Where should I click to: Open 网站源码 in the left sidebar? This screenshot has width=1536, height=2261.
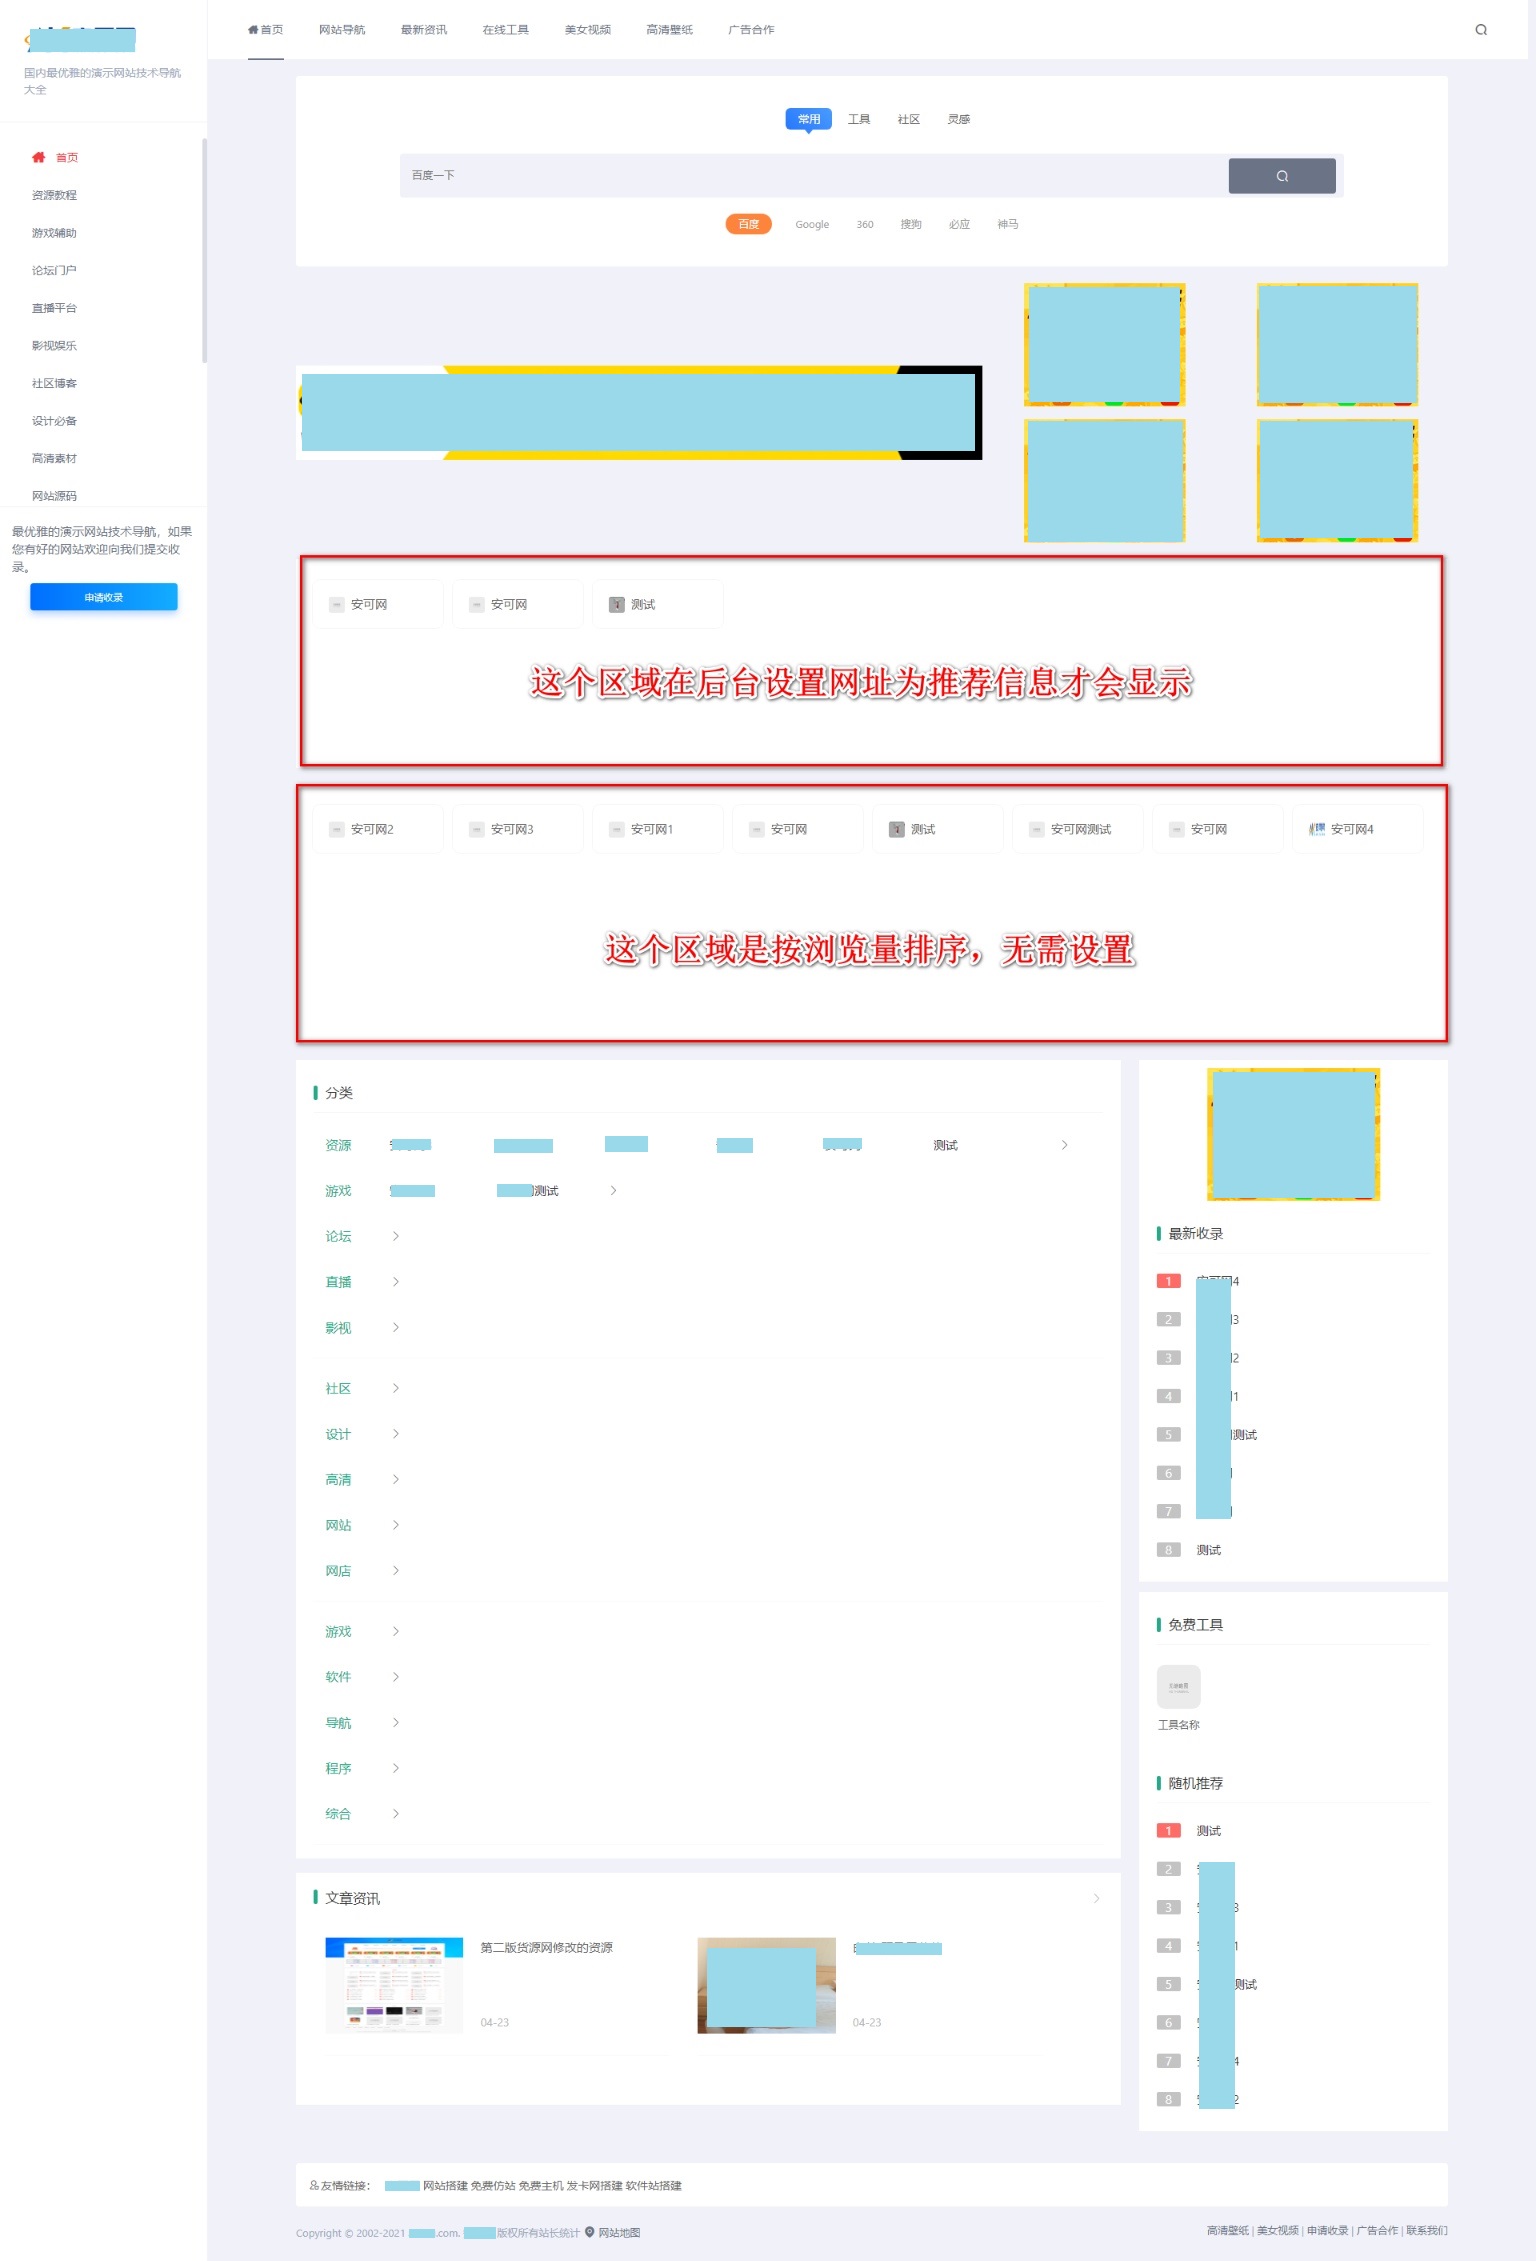54,496
